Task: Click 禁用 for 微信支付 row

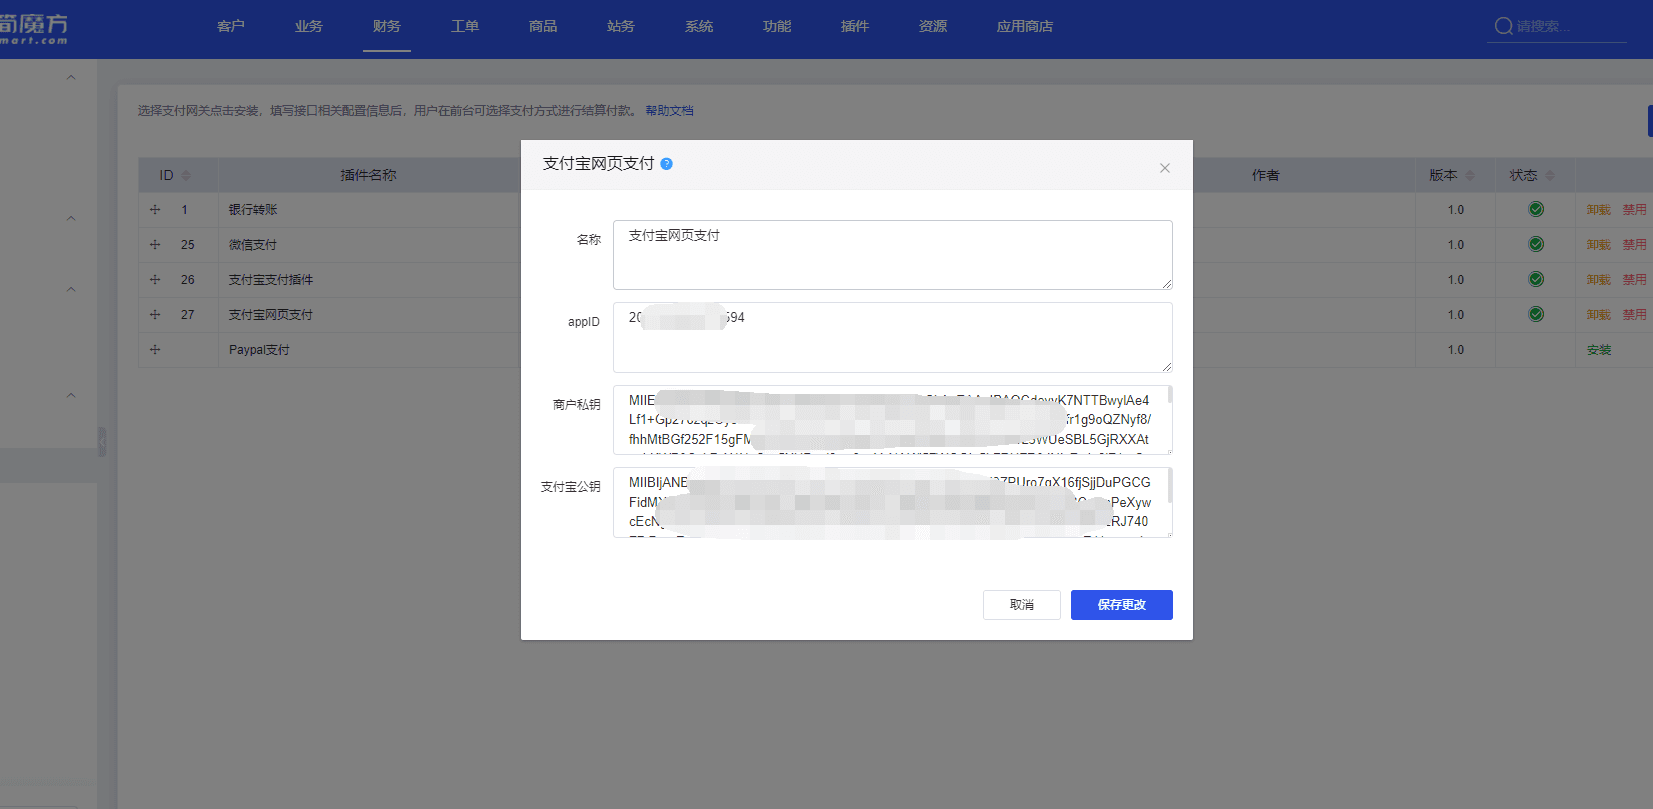Action: 1634,245
